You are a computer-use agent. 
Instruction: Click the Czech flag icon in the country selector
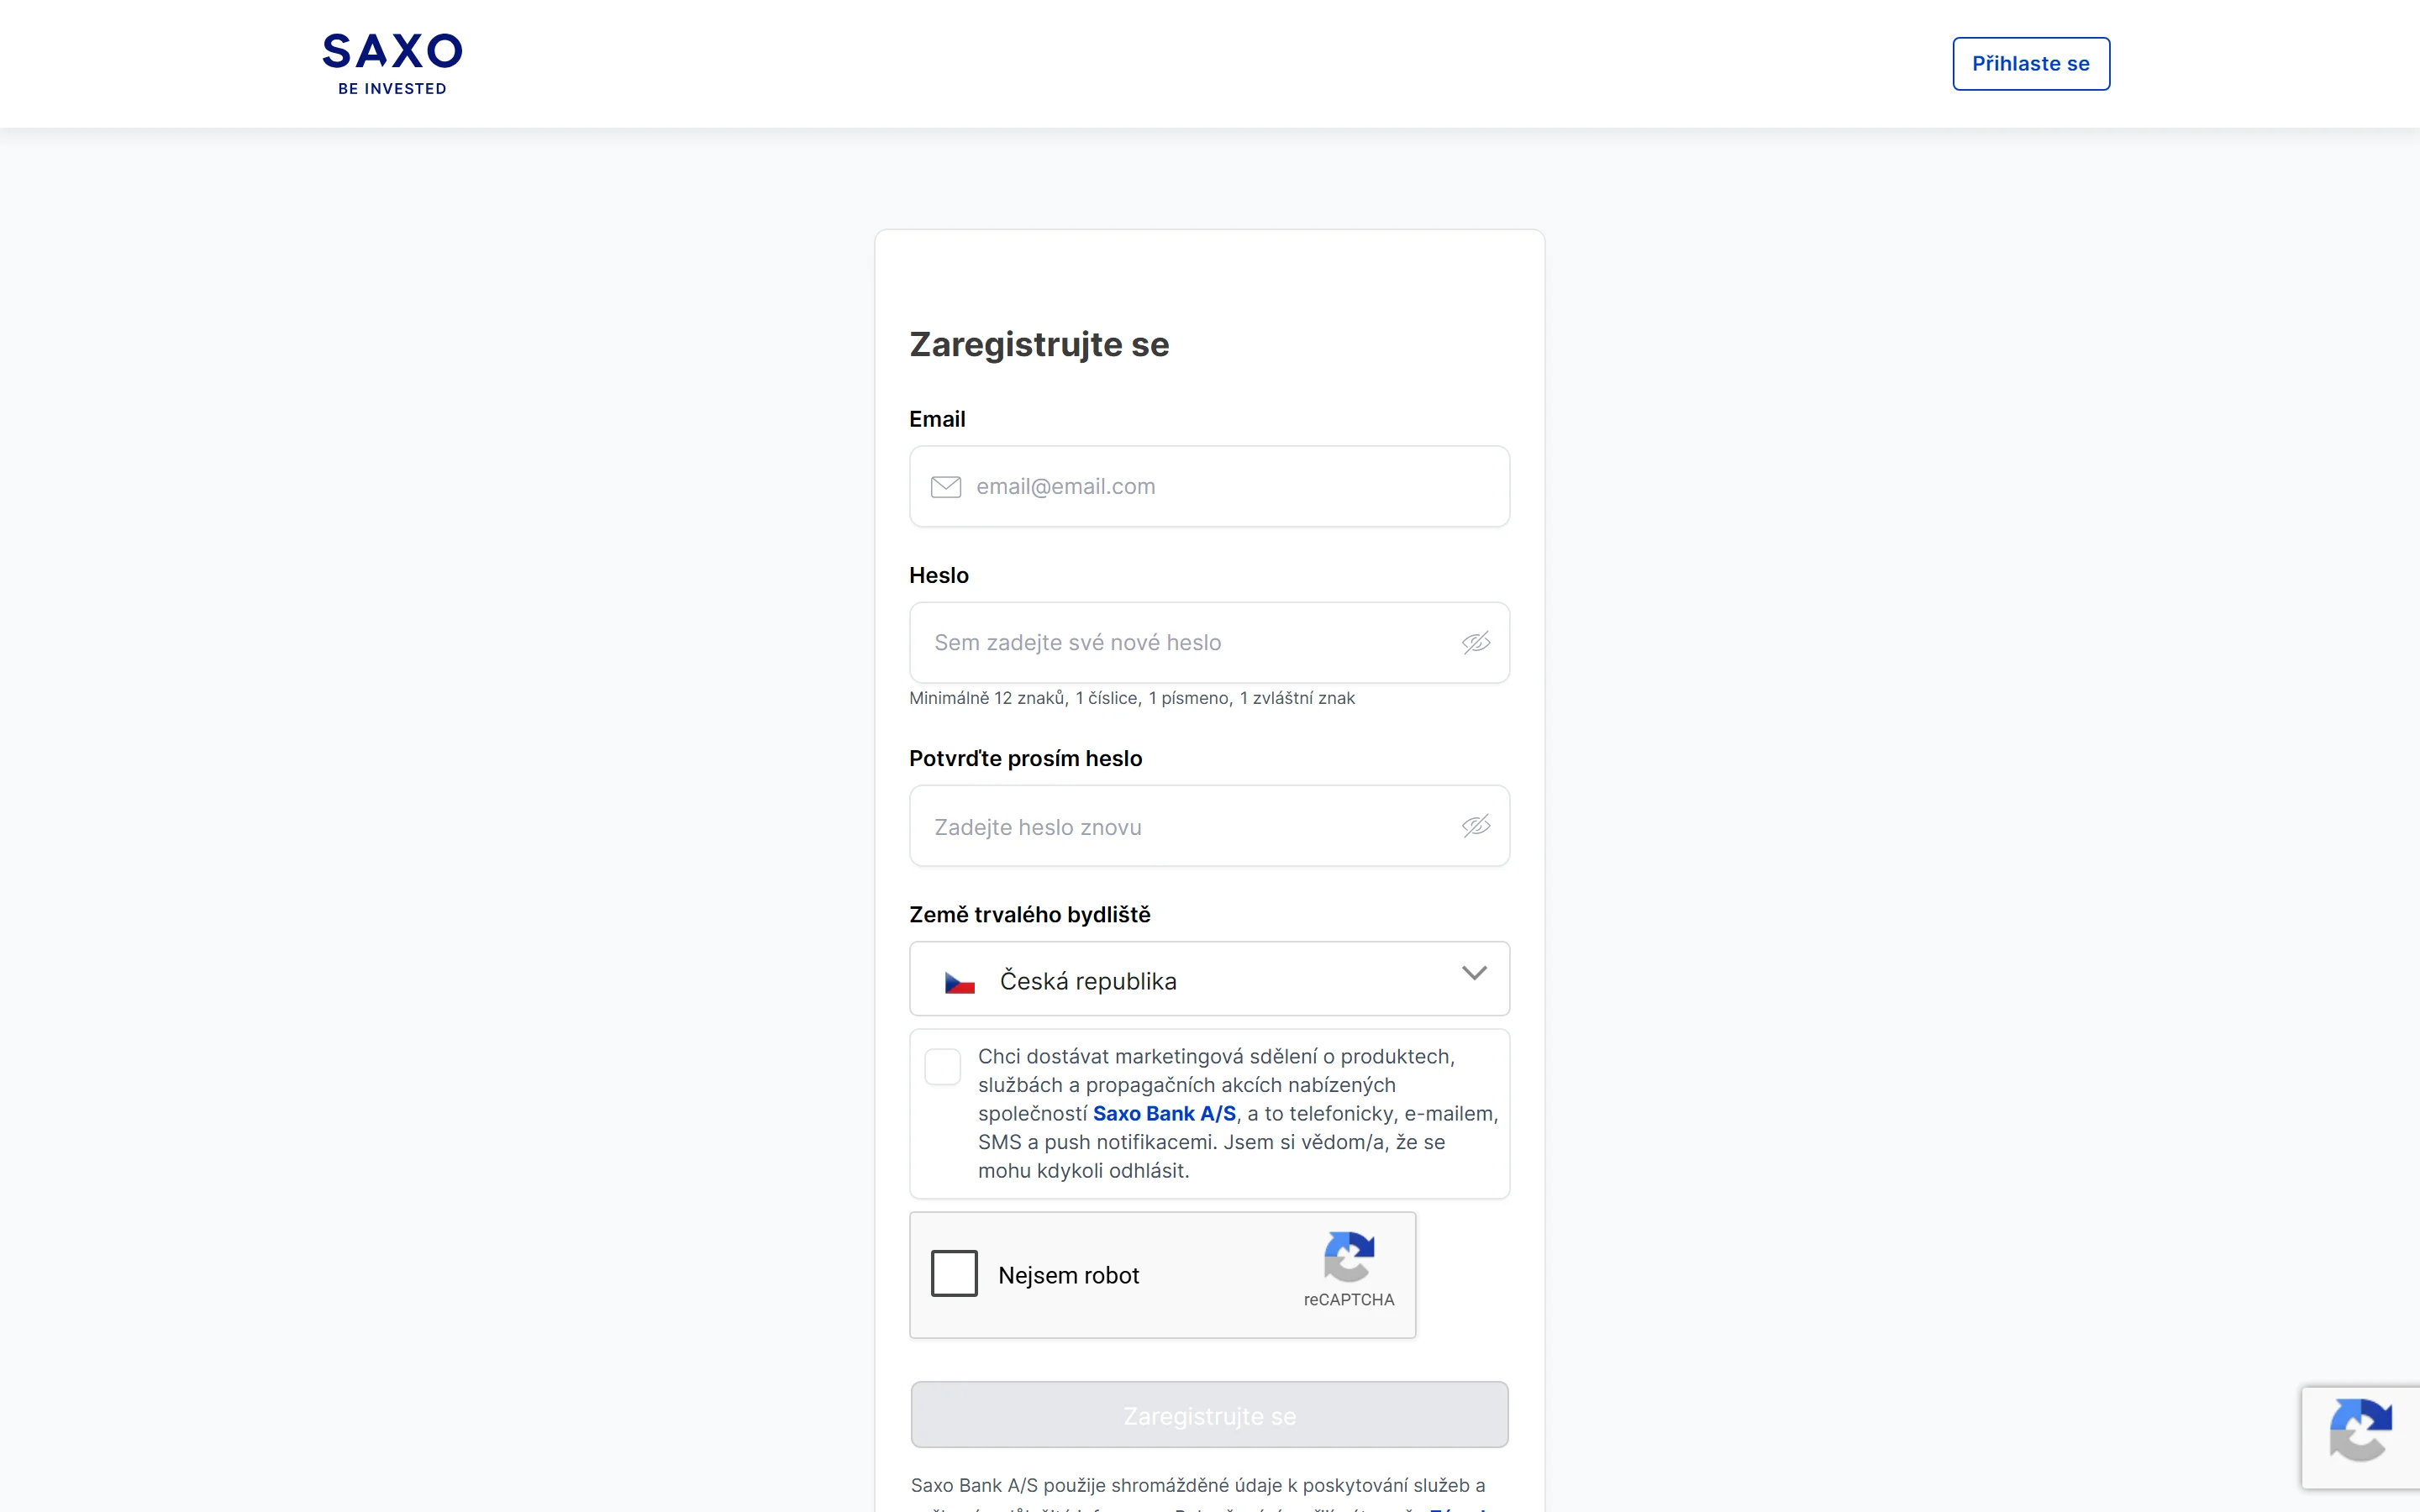(x=959, y=981)
